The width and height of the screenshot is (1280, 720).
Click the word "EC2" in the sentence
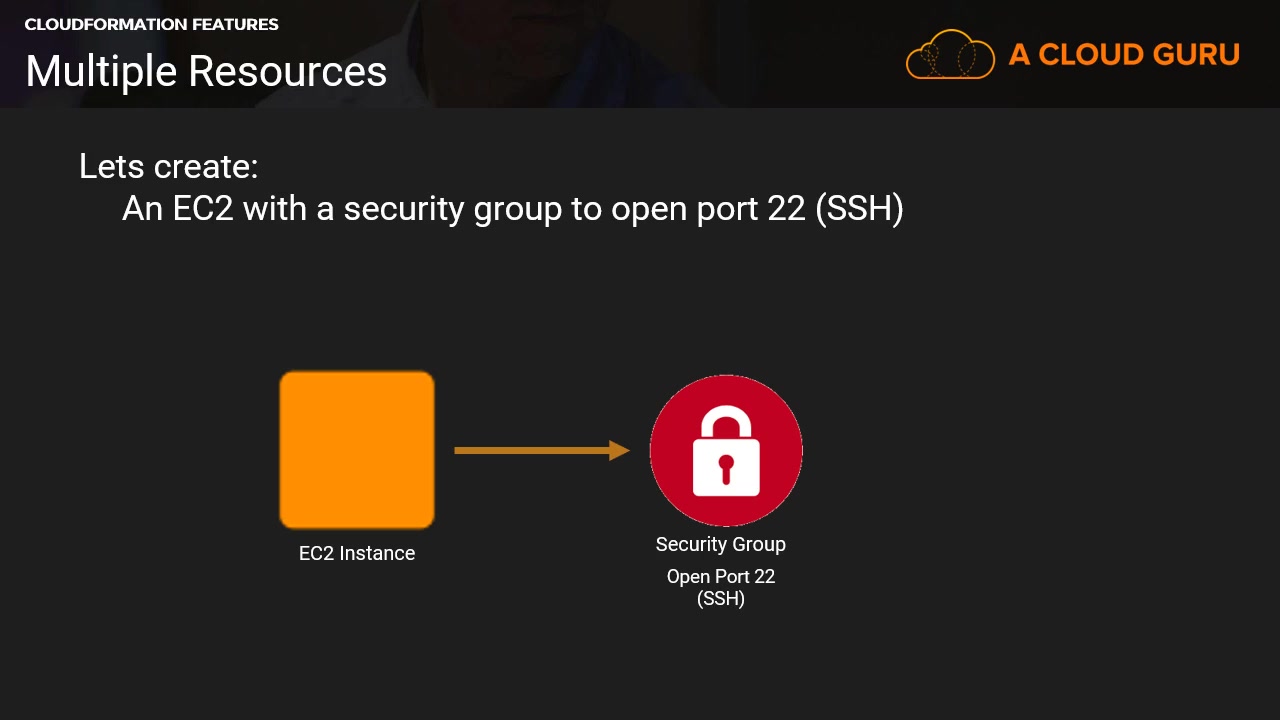pyautogui.click(x=203, y=208)
